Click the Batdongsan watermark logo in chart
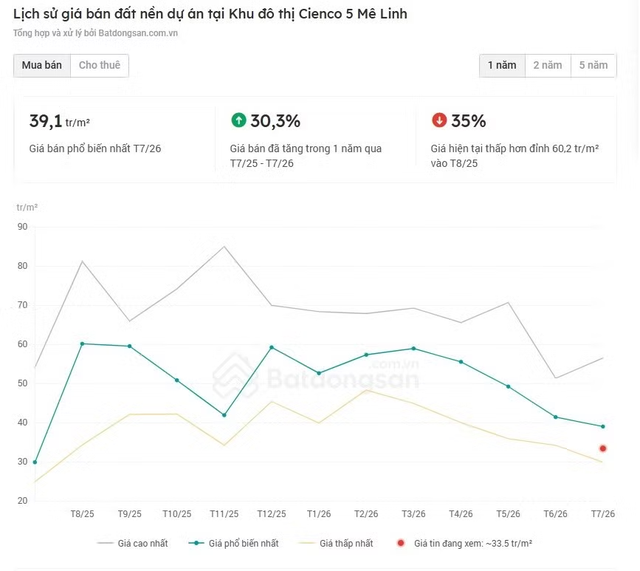This screenshot has width=640, height=571. [316, 375]
